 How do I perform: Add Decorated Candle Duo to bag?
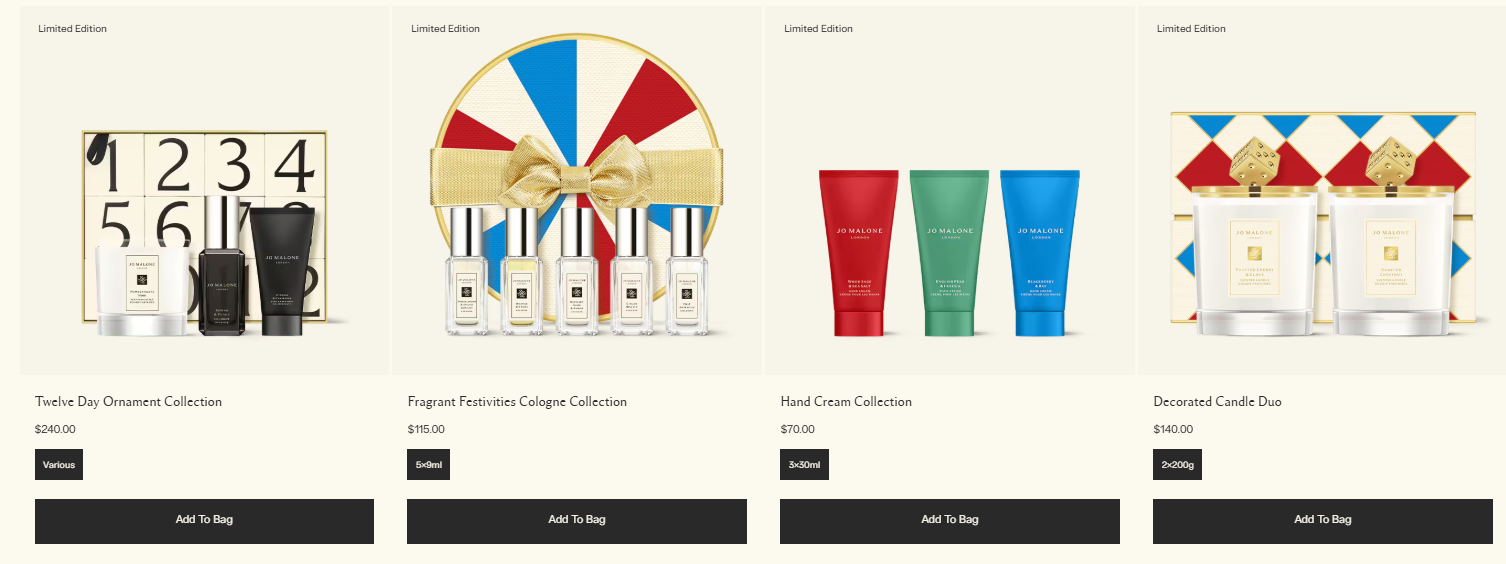(x=1323, y=521)
